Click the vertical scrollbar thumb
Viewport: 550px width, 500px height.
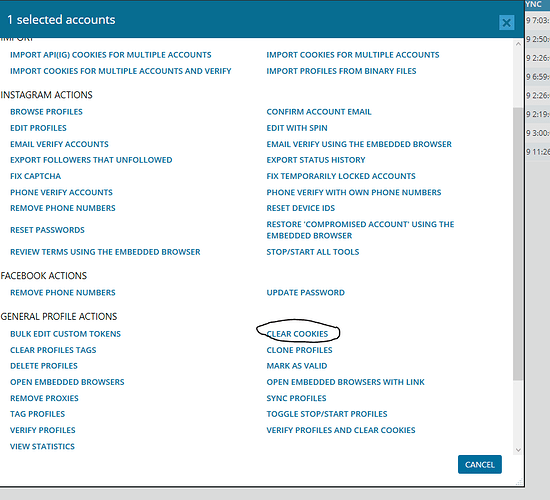coord(518,244)
